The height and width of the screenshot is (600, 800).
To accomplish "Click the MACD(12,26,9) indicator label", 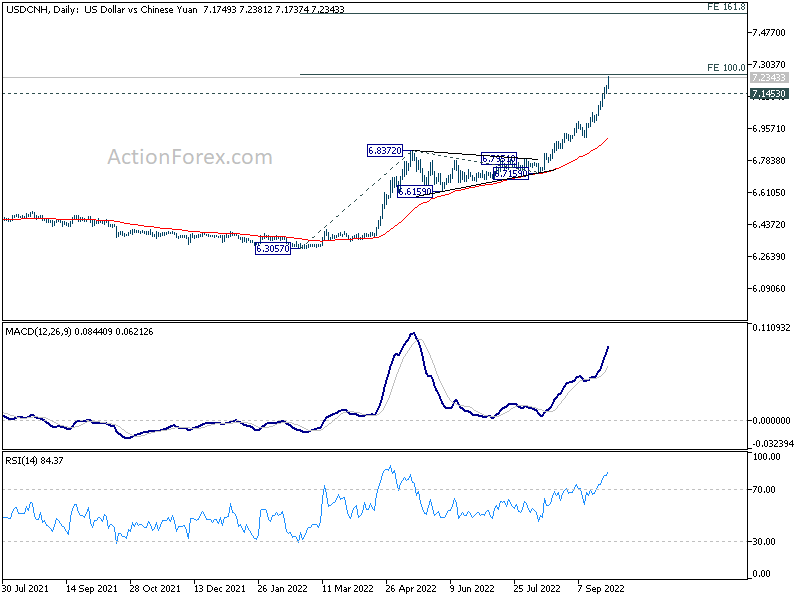I will pos(79,332).
